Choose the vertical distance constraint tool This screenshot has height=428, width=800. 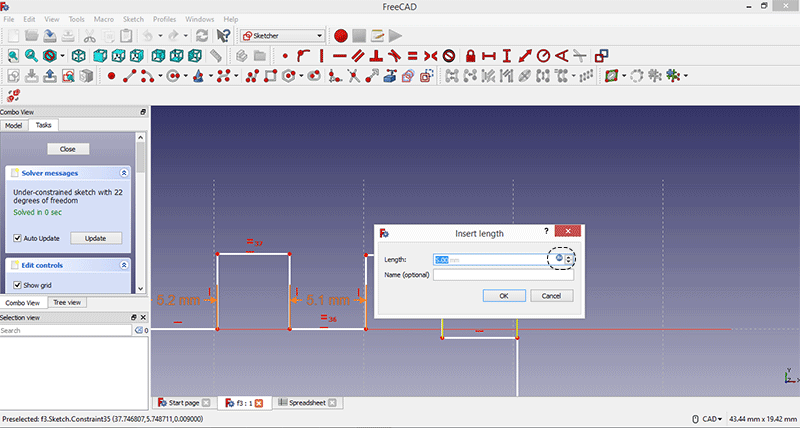(x=508, y=55)
